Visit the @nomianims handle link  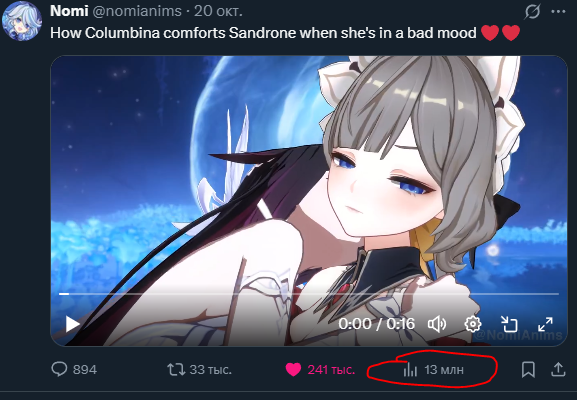pos(137,11)
